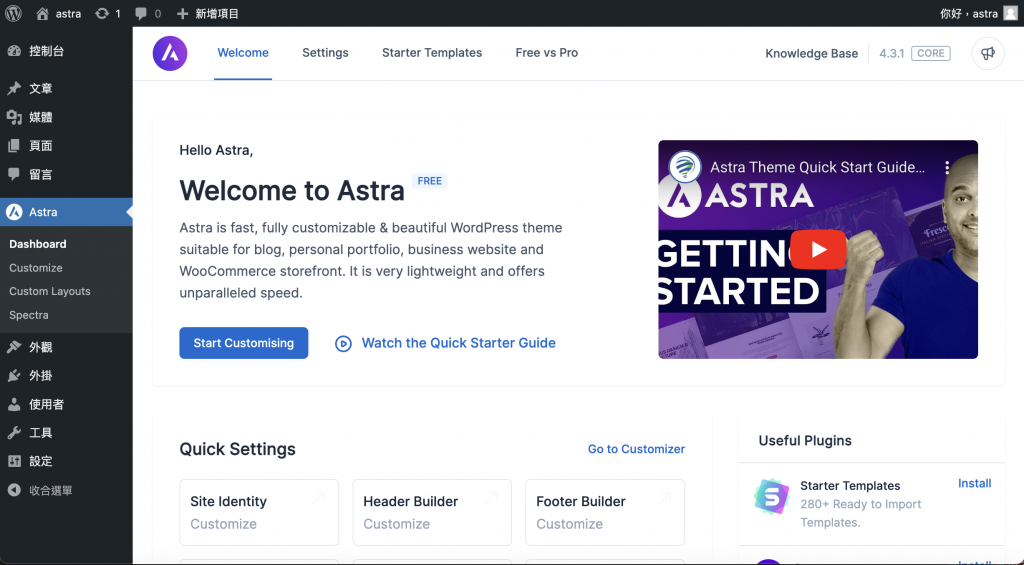
Task: Switch to the Welcome tab
Action: [243, 53]
